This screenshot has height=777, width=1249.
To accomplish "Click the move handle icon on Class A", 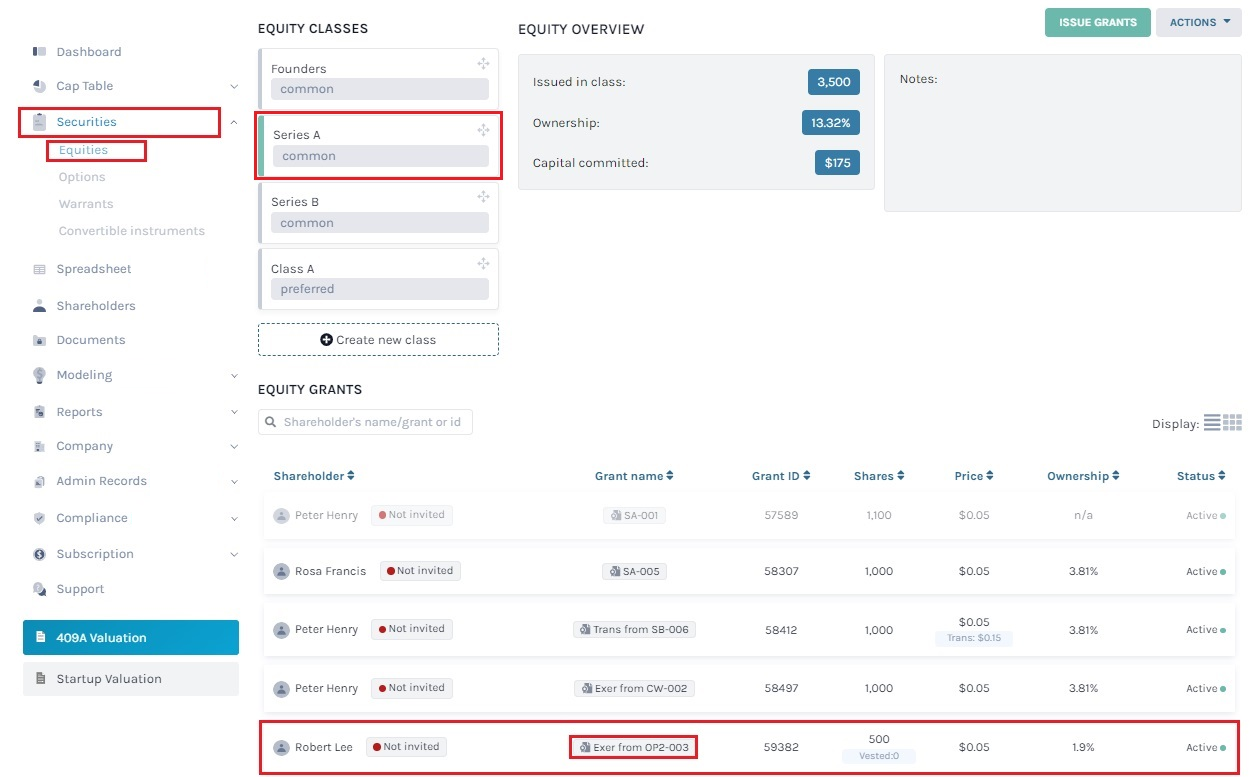I will [x=483, y=263].
